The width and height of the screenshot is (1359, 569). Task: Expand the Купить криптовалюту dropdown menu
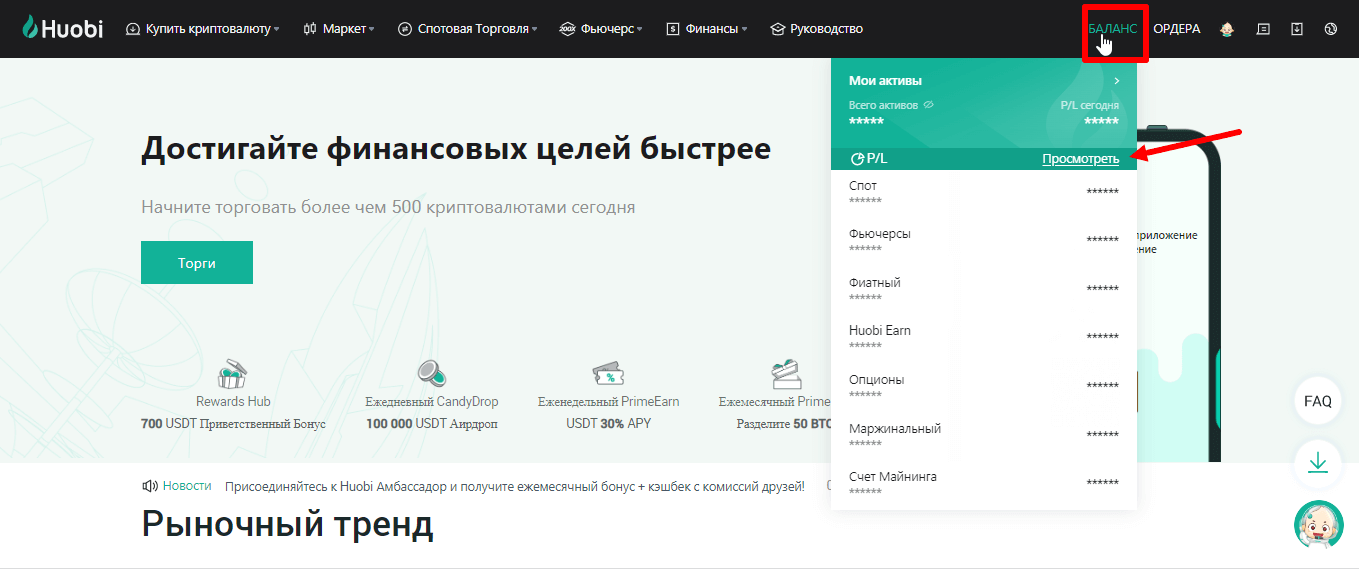(203, 29)
